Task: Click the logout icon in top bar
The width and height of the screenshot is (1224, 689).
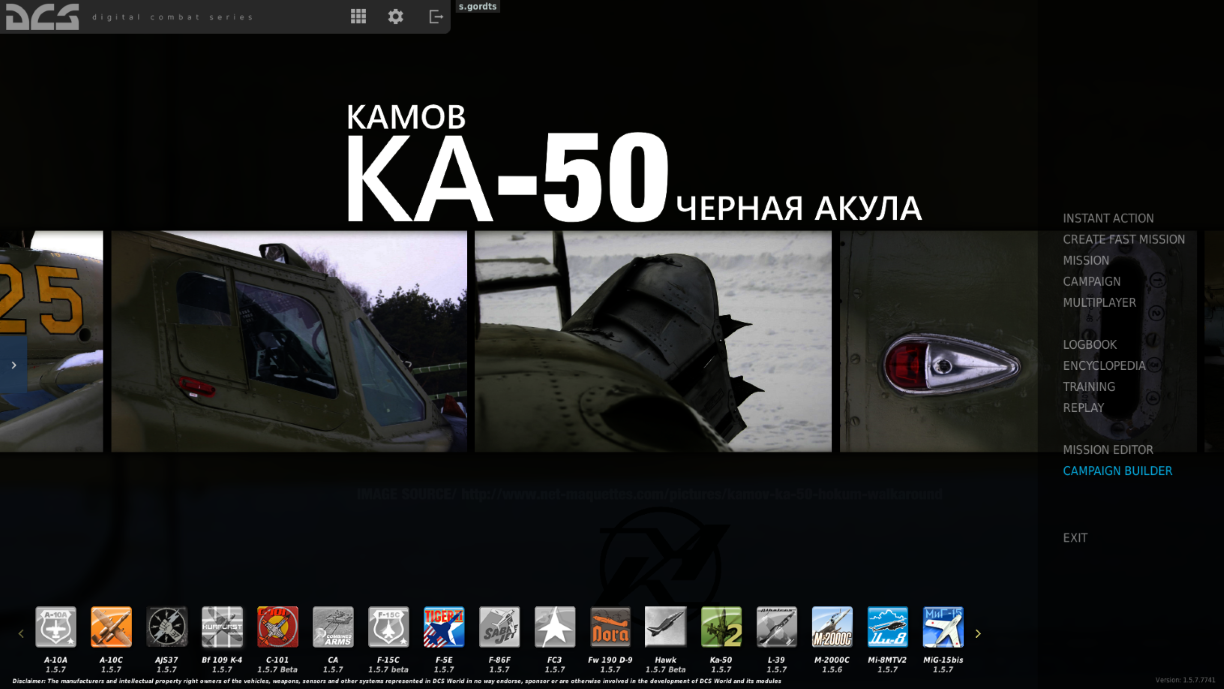Action: click(x=436, y=16)
